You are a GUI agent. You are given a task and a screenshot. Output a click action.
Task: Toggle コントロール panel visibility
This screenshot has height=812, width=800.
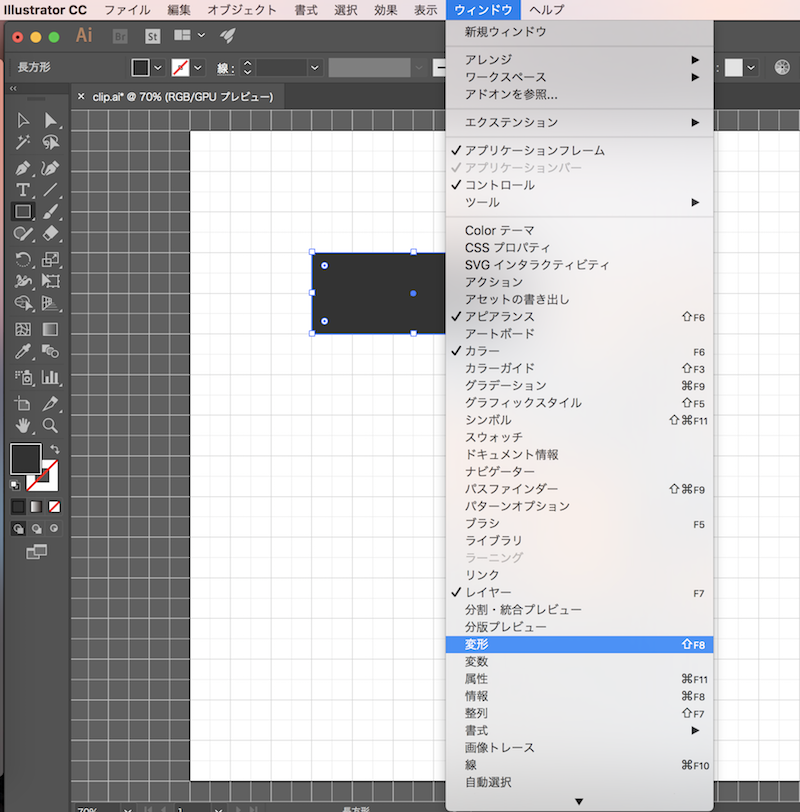[x=499, y=185]
